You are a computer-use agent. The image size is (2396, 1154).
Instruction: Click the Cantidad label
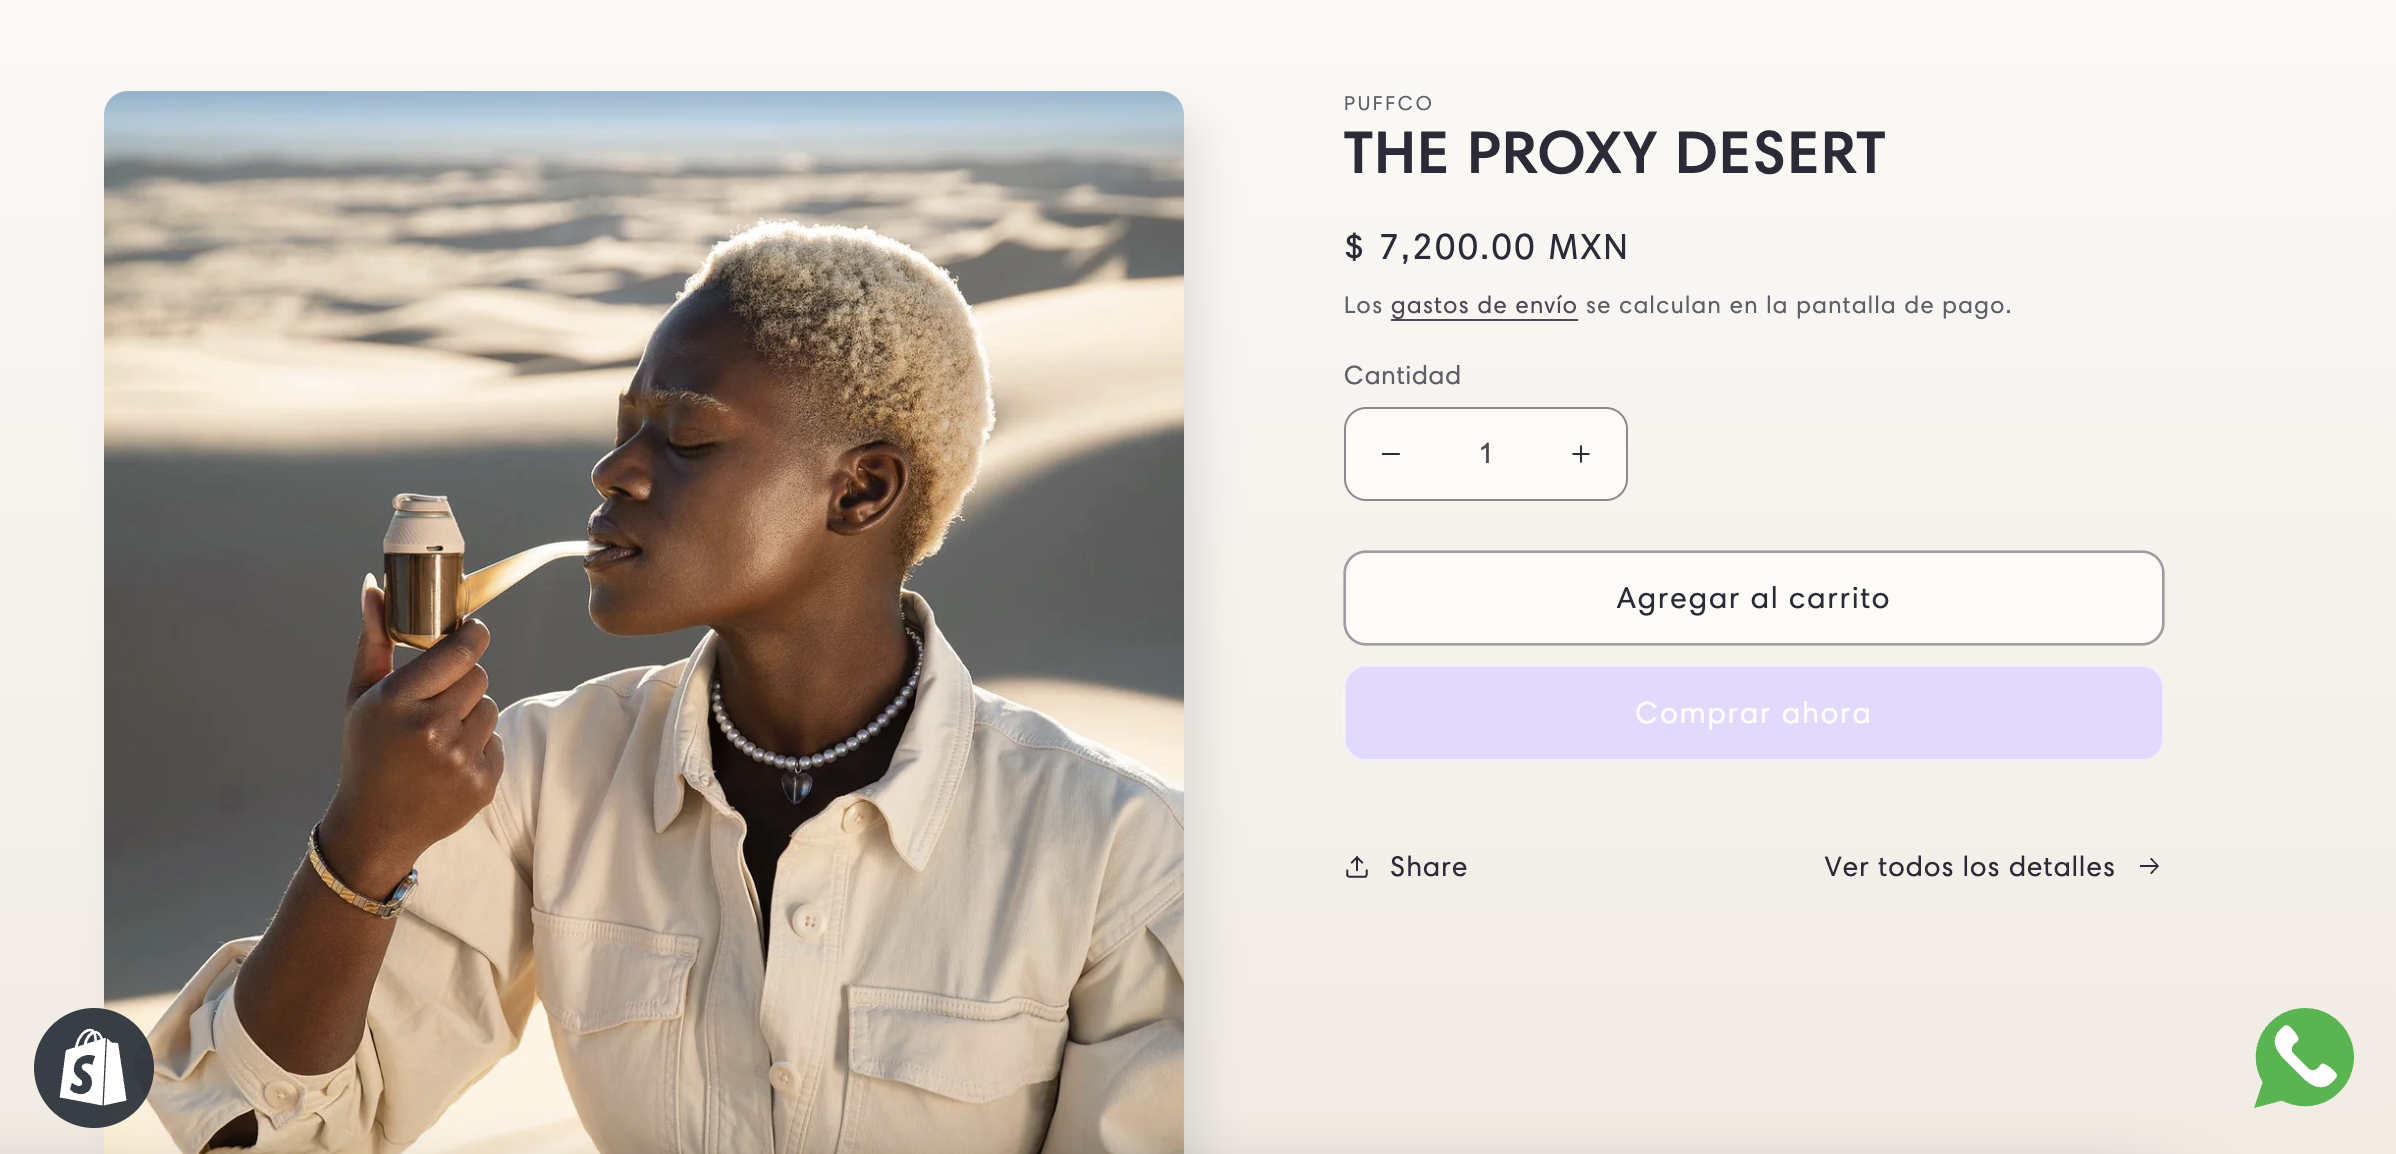point(1402,375)
